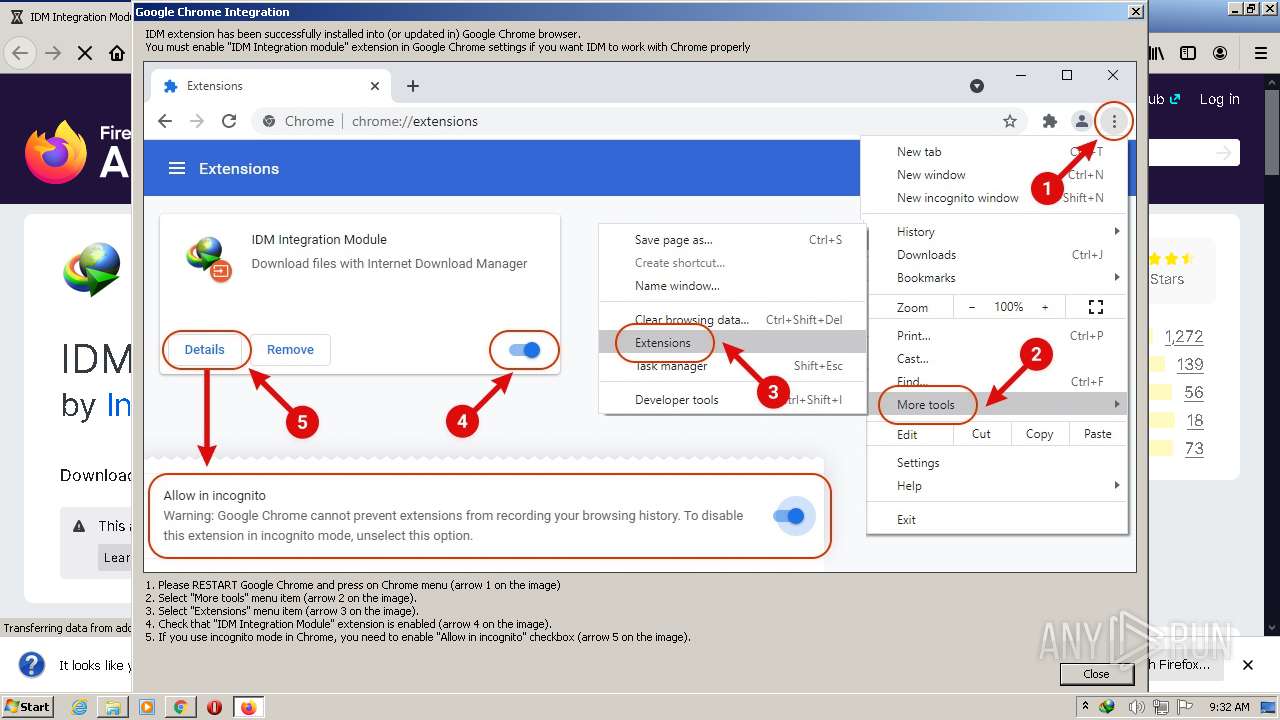Expand the Bookmarks submenu arrow

pyautogui.click(x=1117, y=277)
